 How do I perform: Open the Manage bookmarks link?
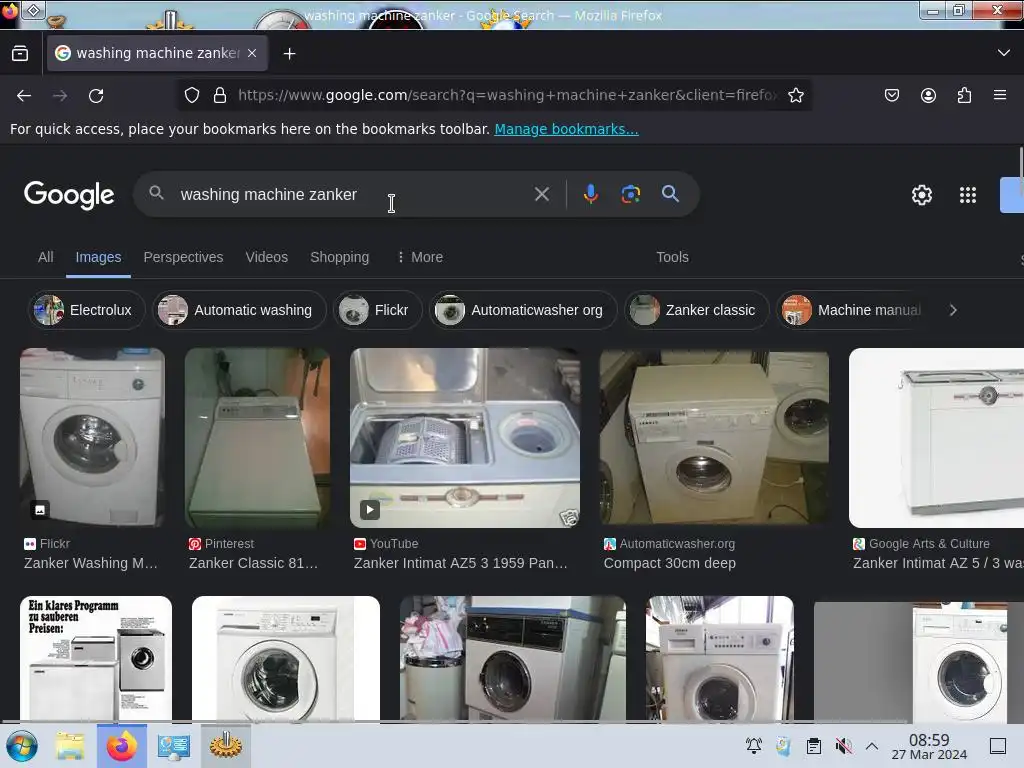(x=566, y=129)
